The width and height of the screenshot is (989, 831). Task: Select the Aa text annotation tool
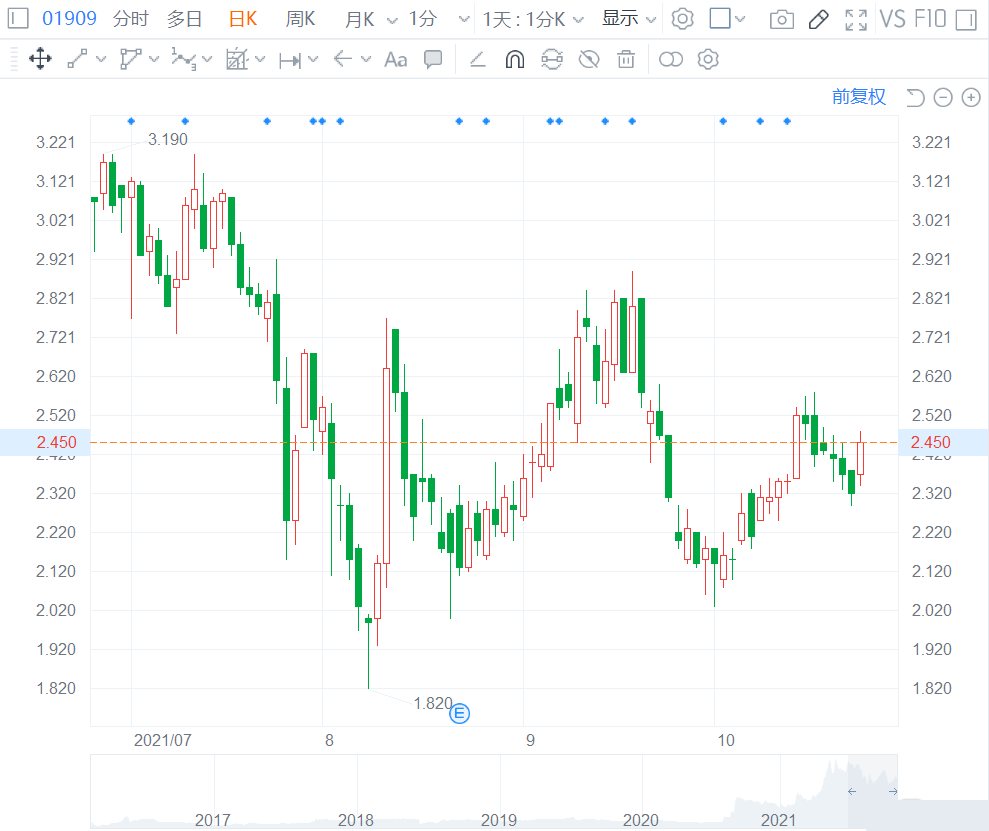[395, 60]
